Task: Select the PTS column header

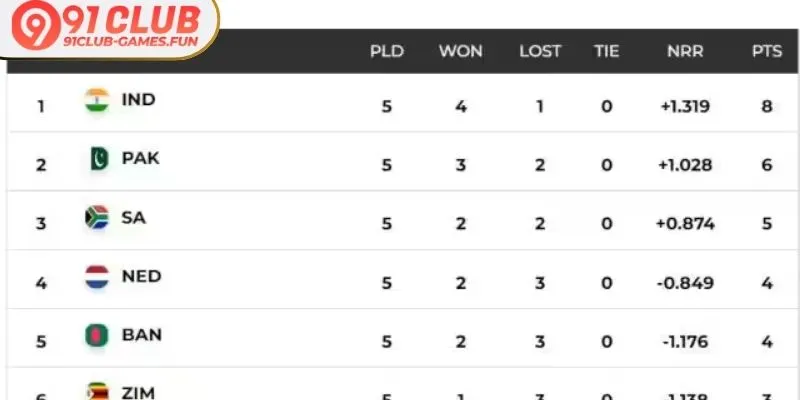Action: [x=767, y=51]
